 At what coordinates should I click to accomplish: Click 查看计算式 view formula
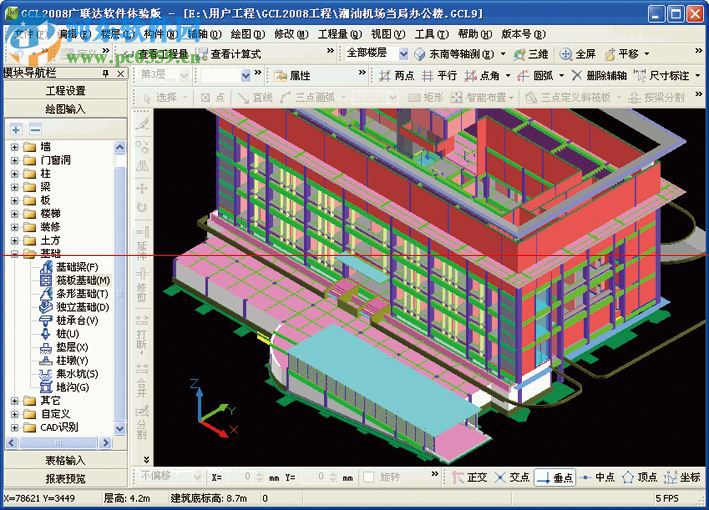coord(229,54)
